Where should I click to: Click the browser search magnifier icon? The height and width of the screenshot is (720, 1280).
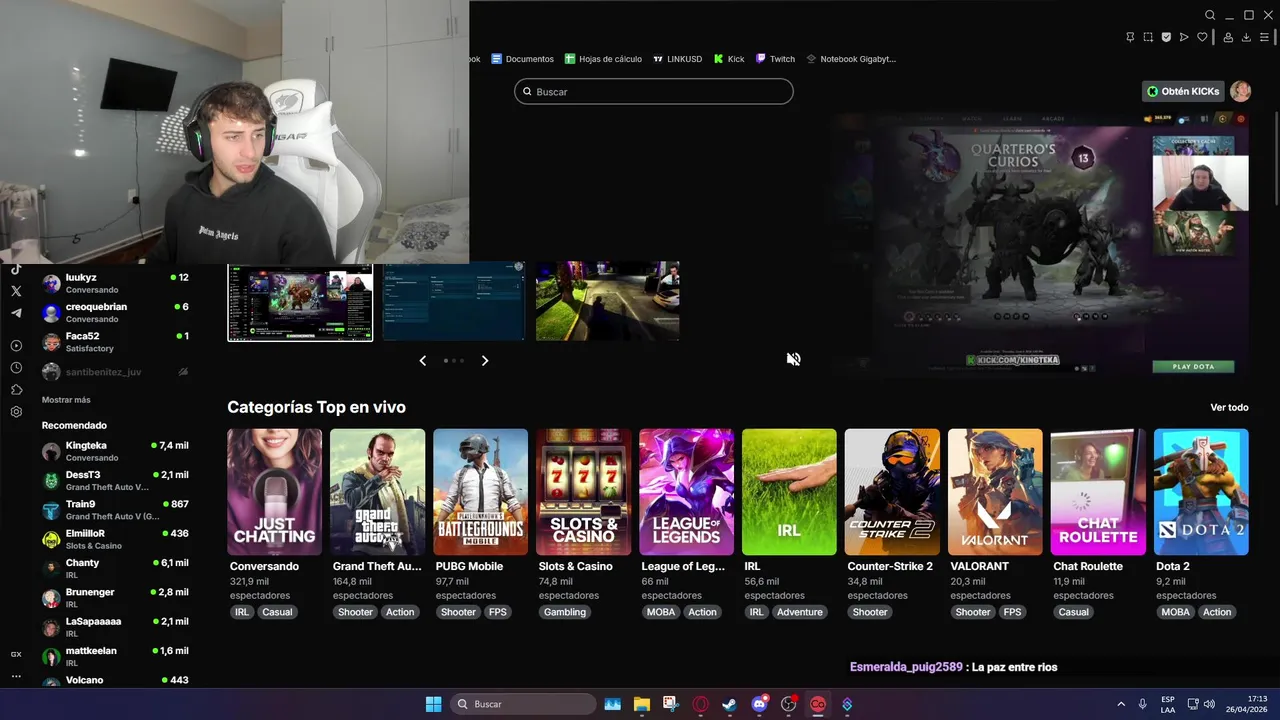1210,15
